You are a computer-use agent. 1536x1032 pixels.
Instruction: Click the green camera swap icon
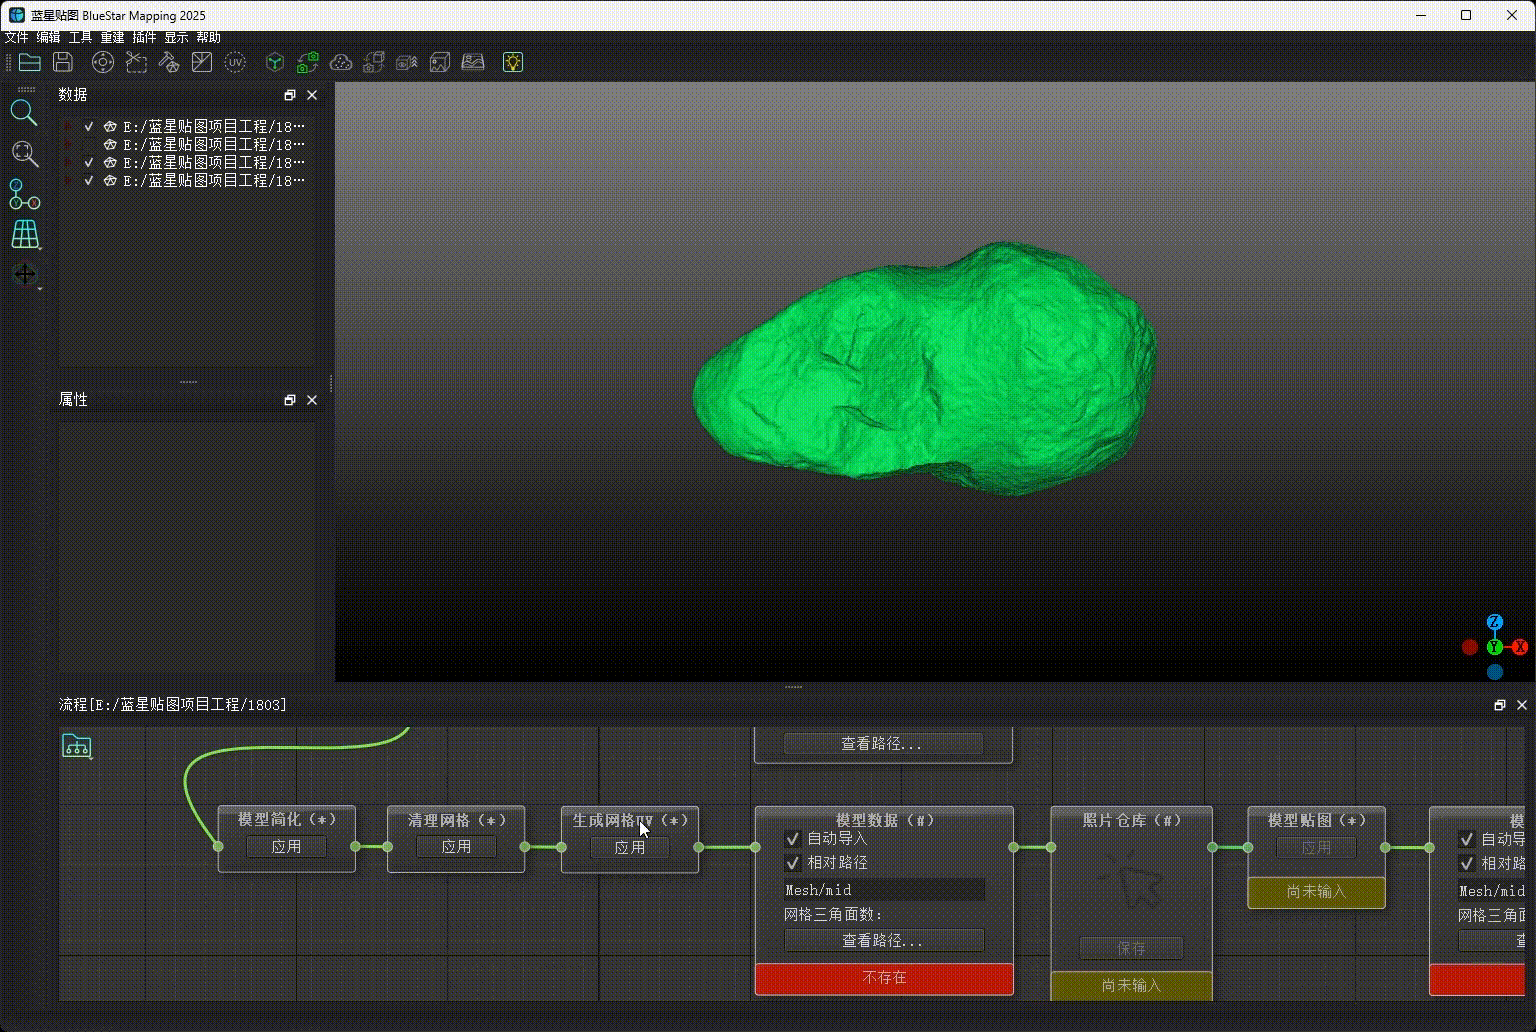(x=308, y=62)
